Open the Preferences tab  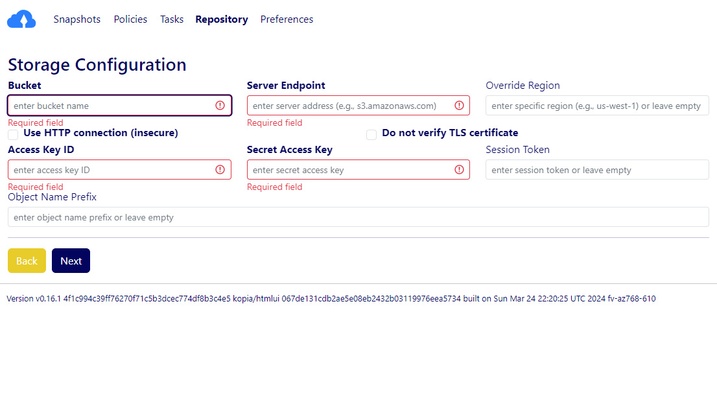286,19
